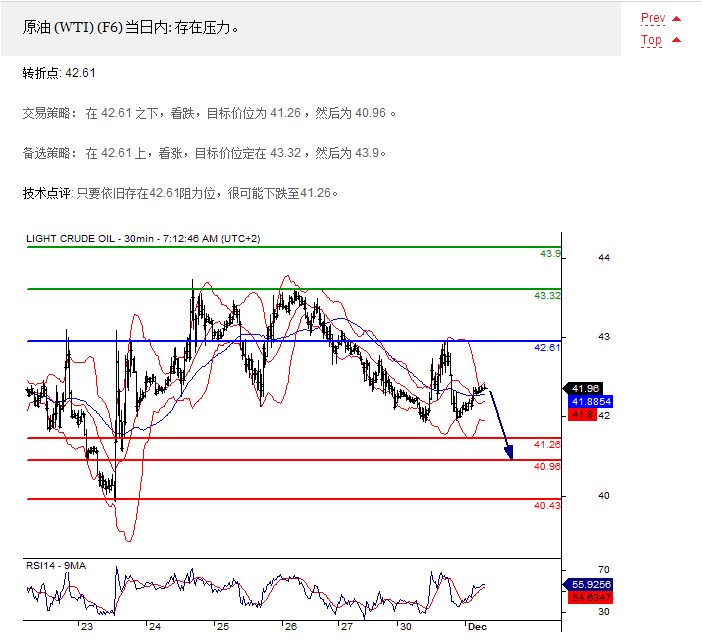Select the pivot text 转折点: 42.61
The width and height of the screenshot is (702, 641).
(x=59, y=73)
